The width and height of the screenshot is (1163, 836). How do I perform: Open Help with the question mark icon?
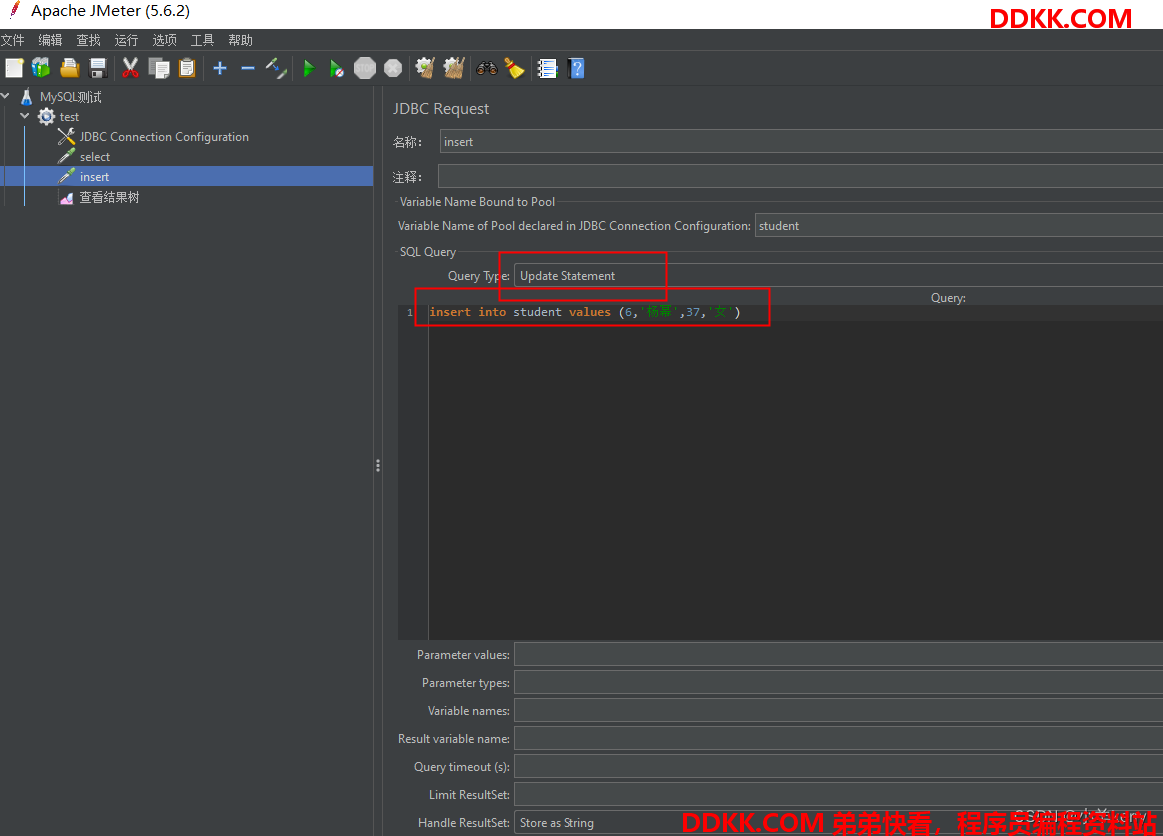click(x=576, y=68)
